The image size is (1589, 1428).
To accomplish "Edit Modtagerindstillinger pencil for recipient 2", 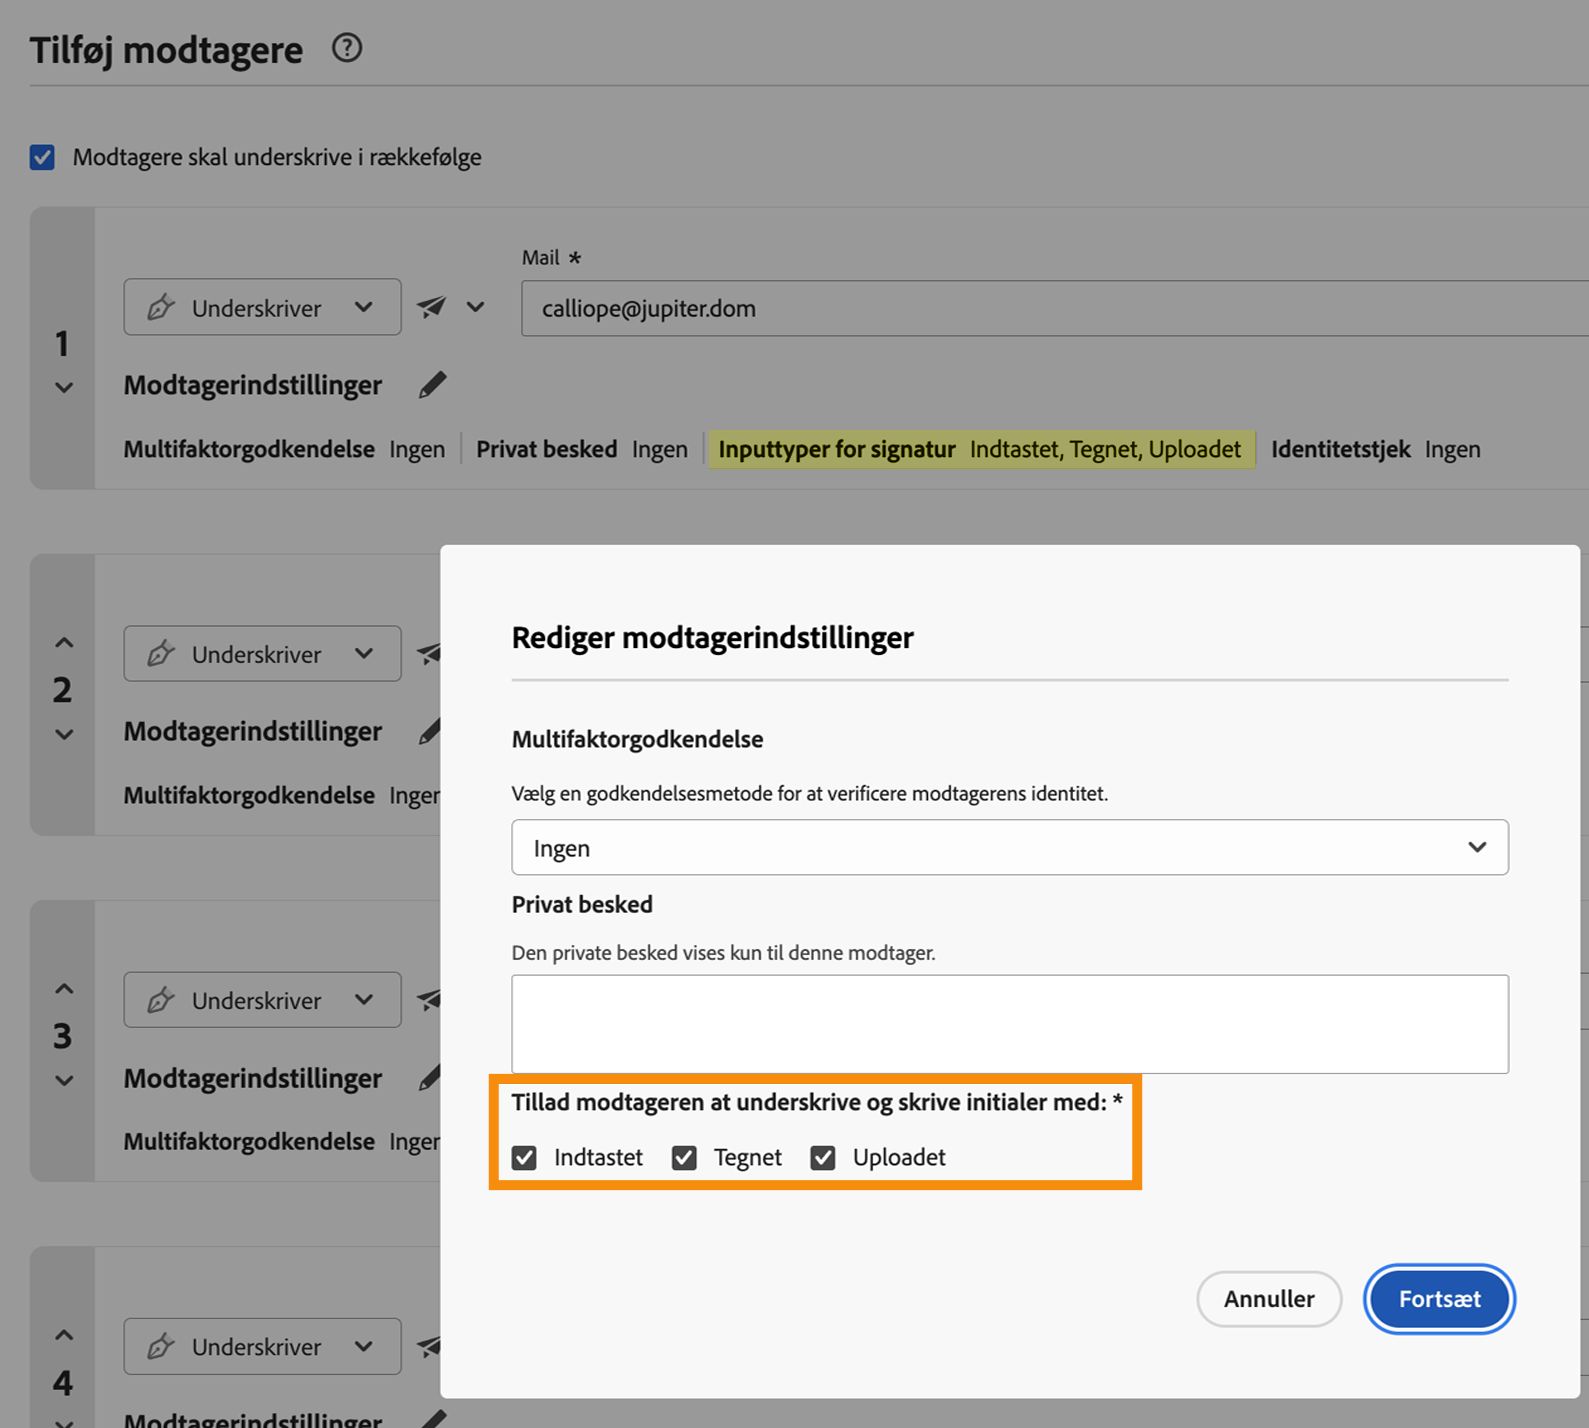I will pos(430,732).
